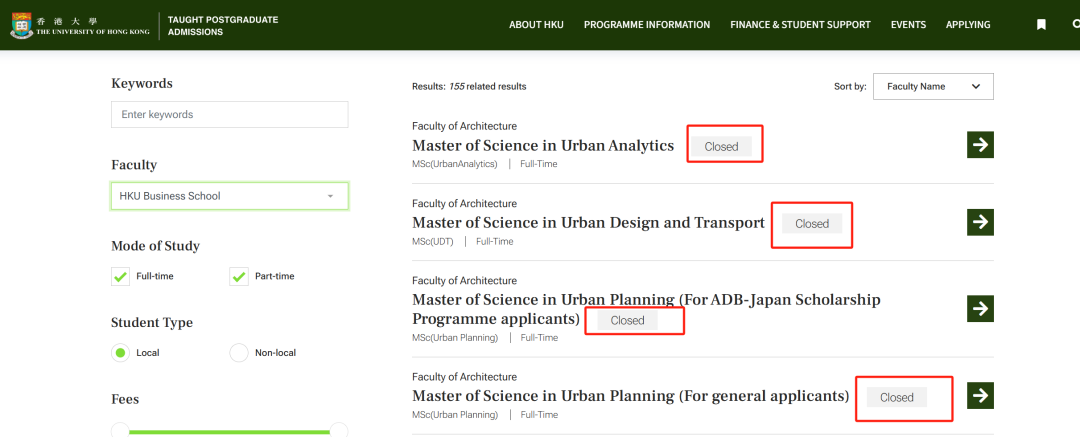Click the Fees range slider
The image size is (1080, 437).
[229, 432]
